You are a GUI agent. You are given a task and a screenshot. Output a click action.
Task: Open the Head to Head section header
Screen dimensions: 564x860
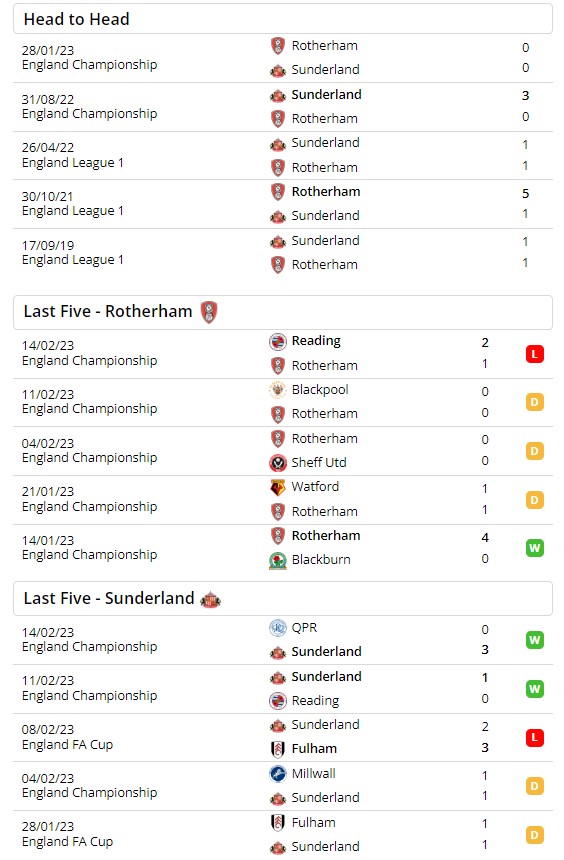[283, 19]
